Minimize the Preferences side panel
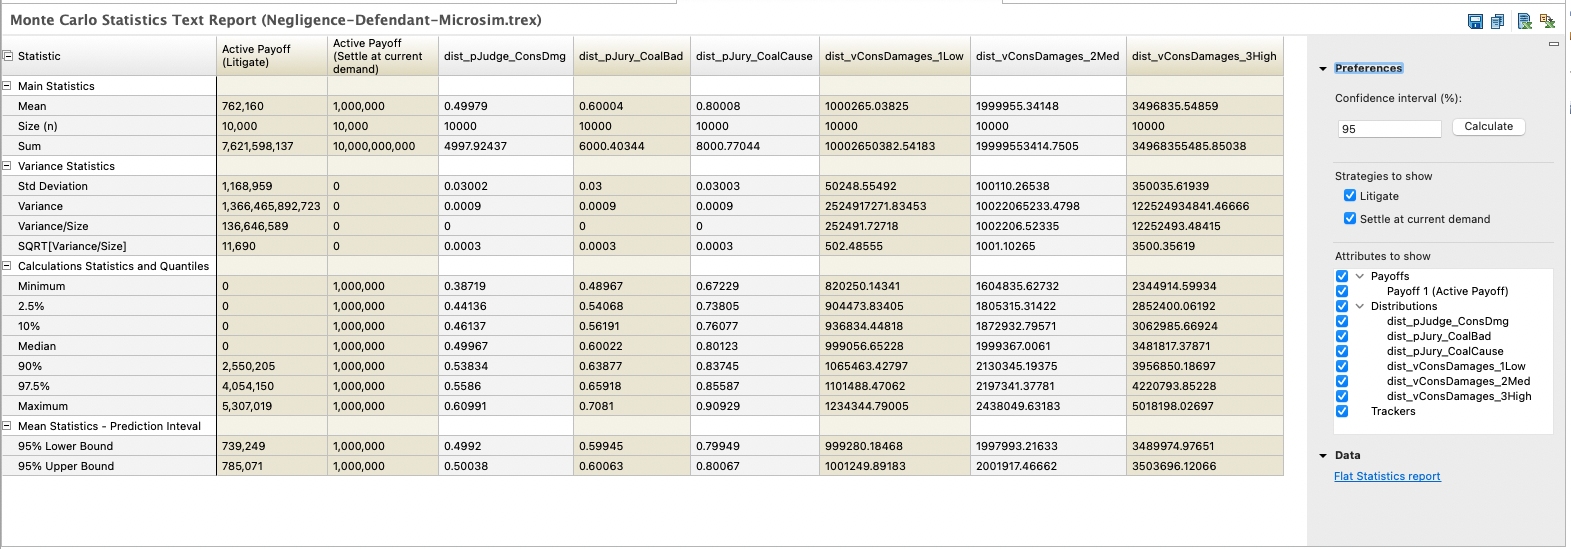 (1554, 44)
